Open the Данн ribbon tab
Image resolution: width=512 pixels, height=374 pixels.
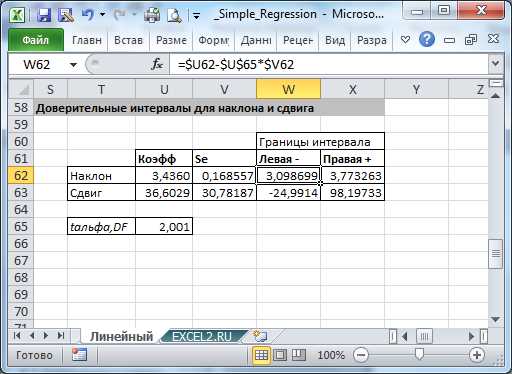pyautogui.click(x=256, y=40)
